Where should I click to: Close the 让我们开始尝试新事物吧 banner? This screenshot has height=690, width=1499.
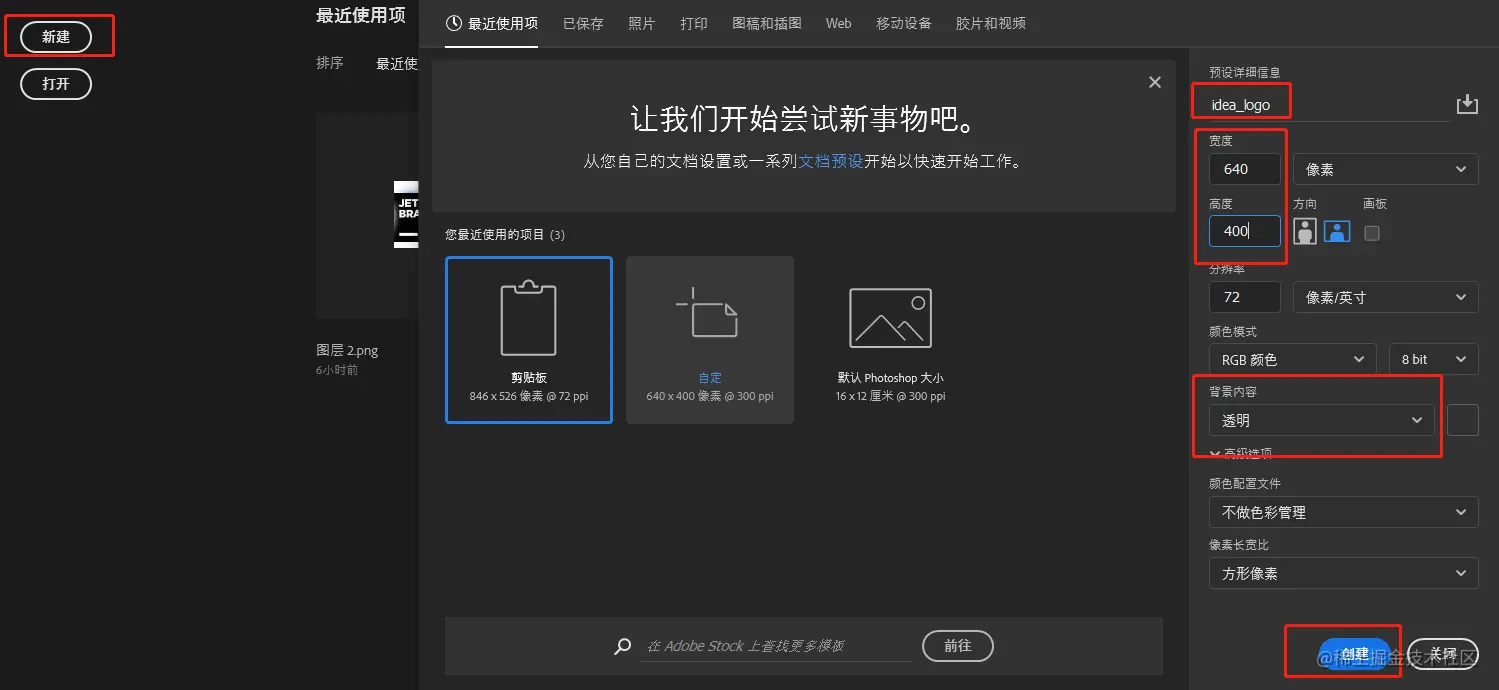click(x=1155, y=83)
